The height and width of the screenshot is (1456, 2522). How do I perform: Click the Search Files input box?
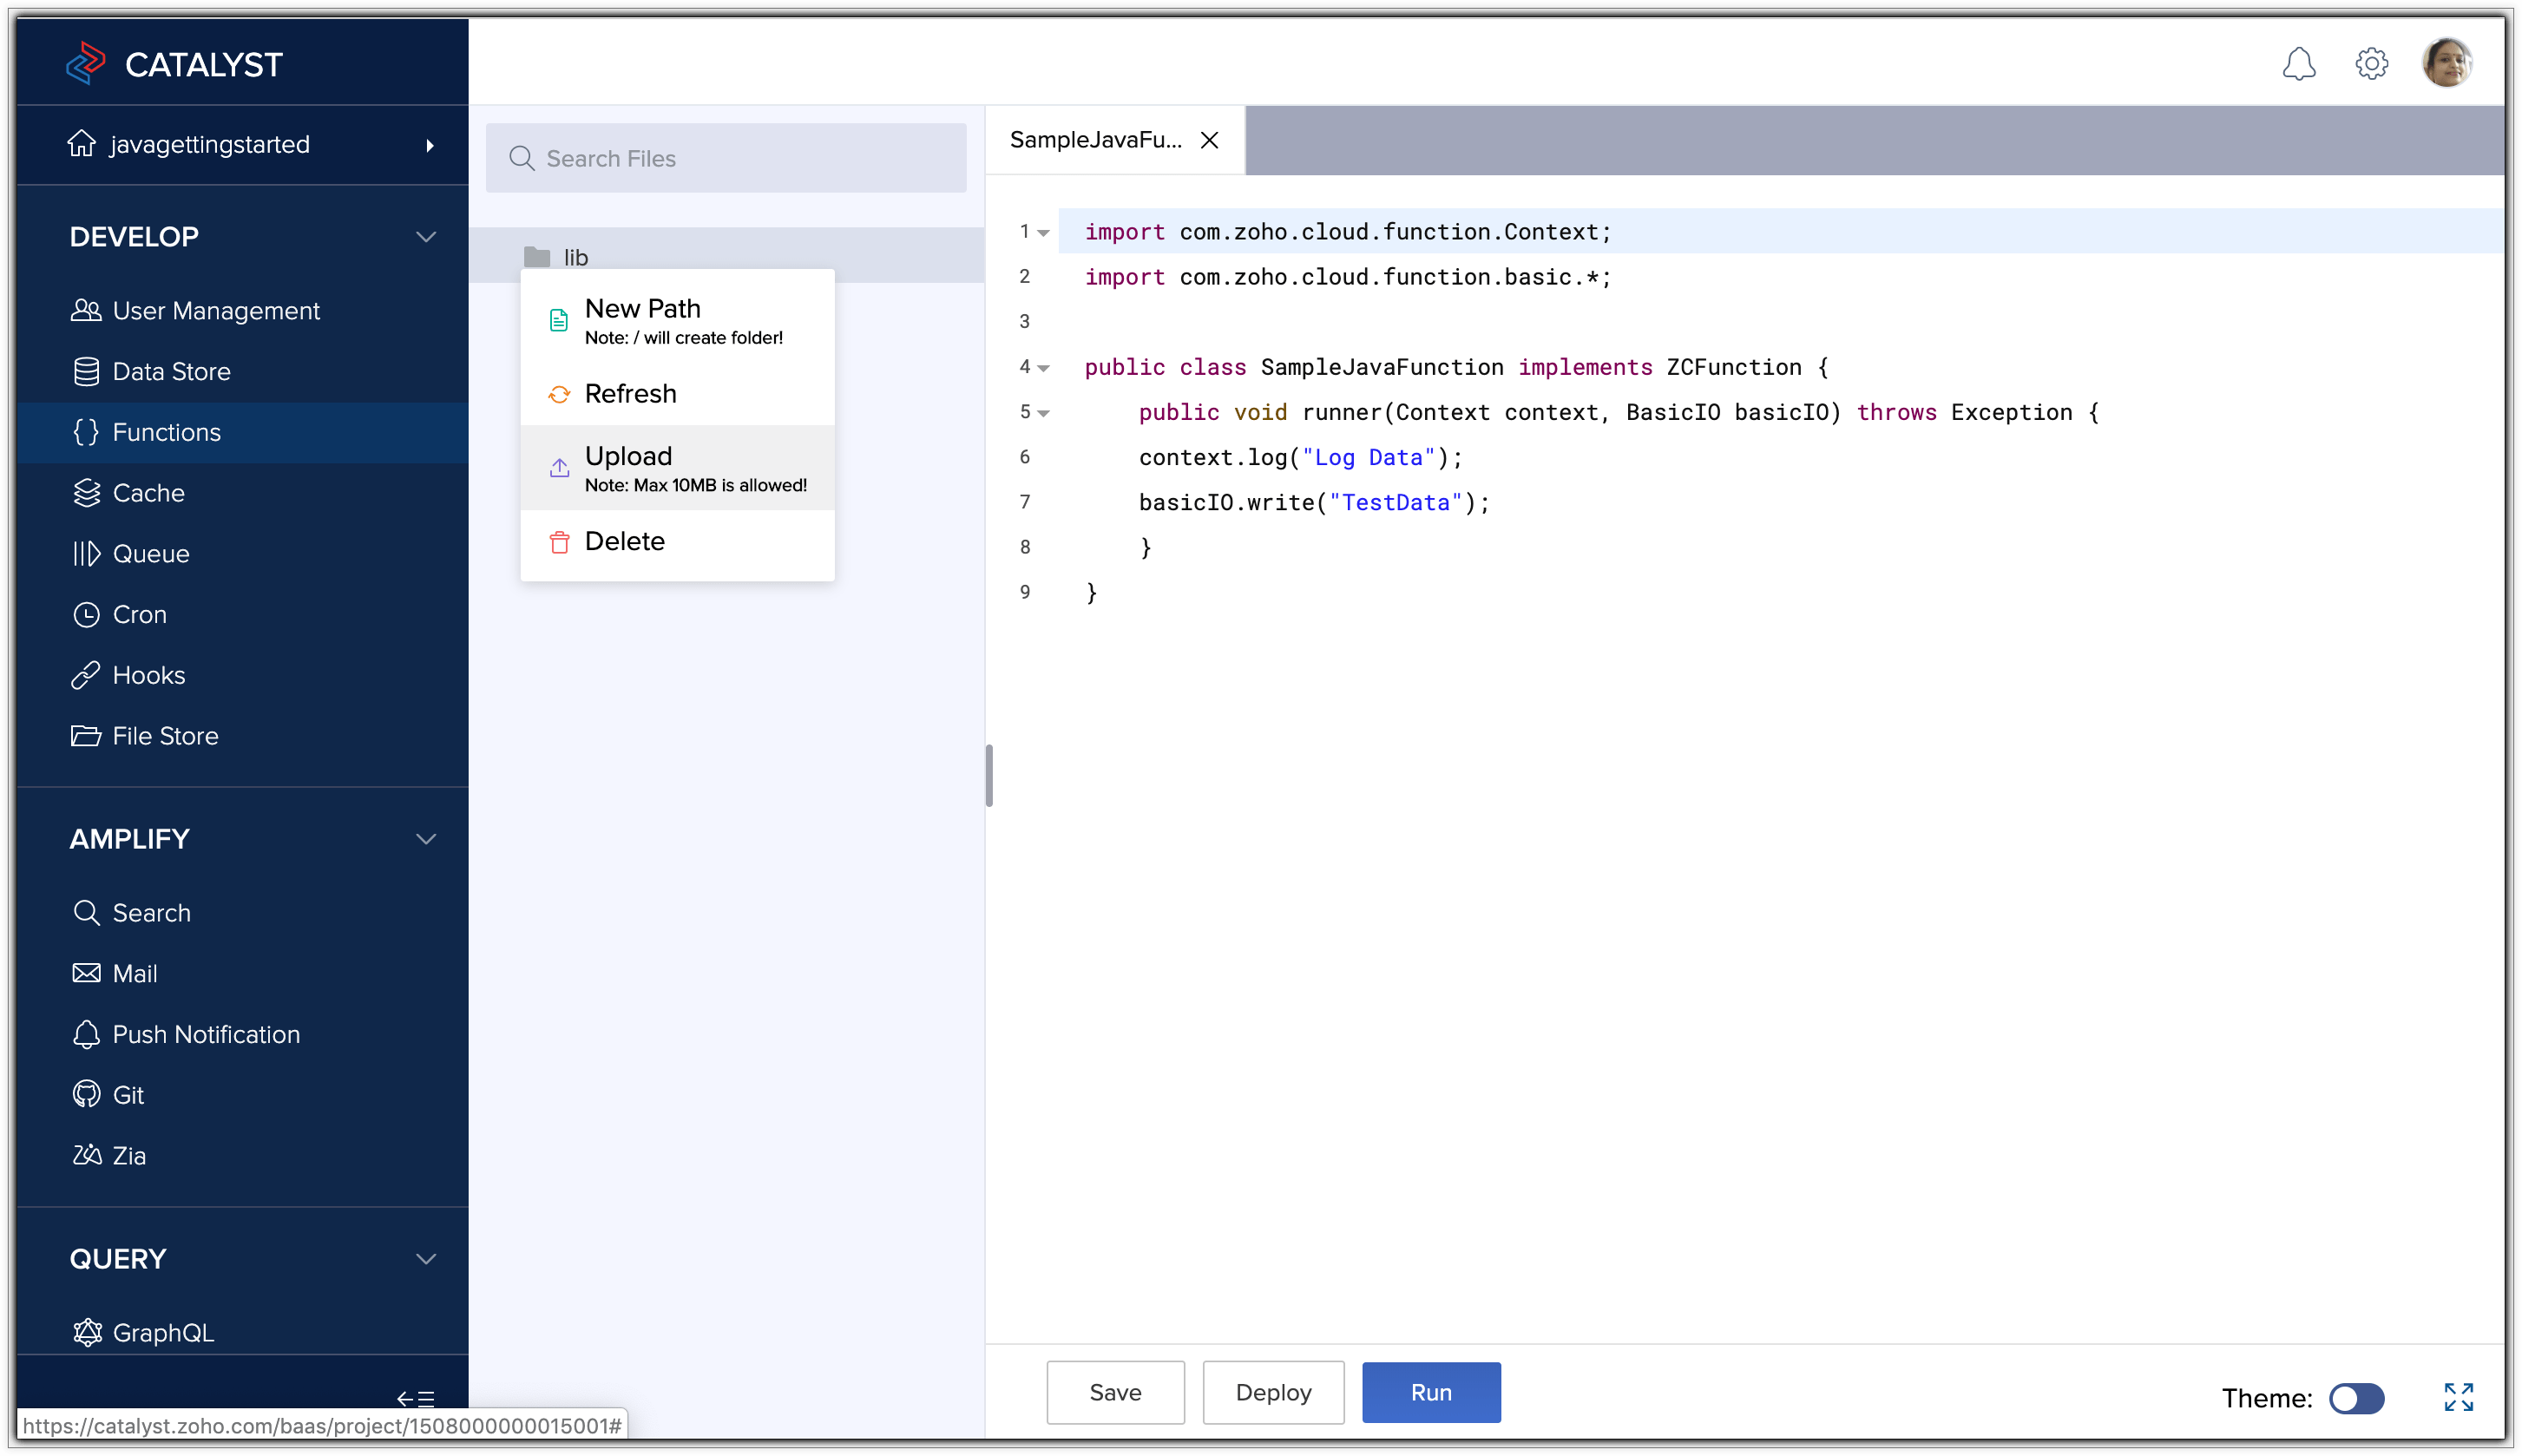click(726, 158)
